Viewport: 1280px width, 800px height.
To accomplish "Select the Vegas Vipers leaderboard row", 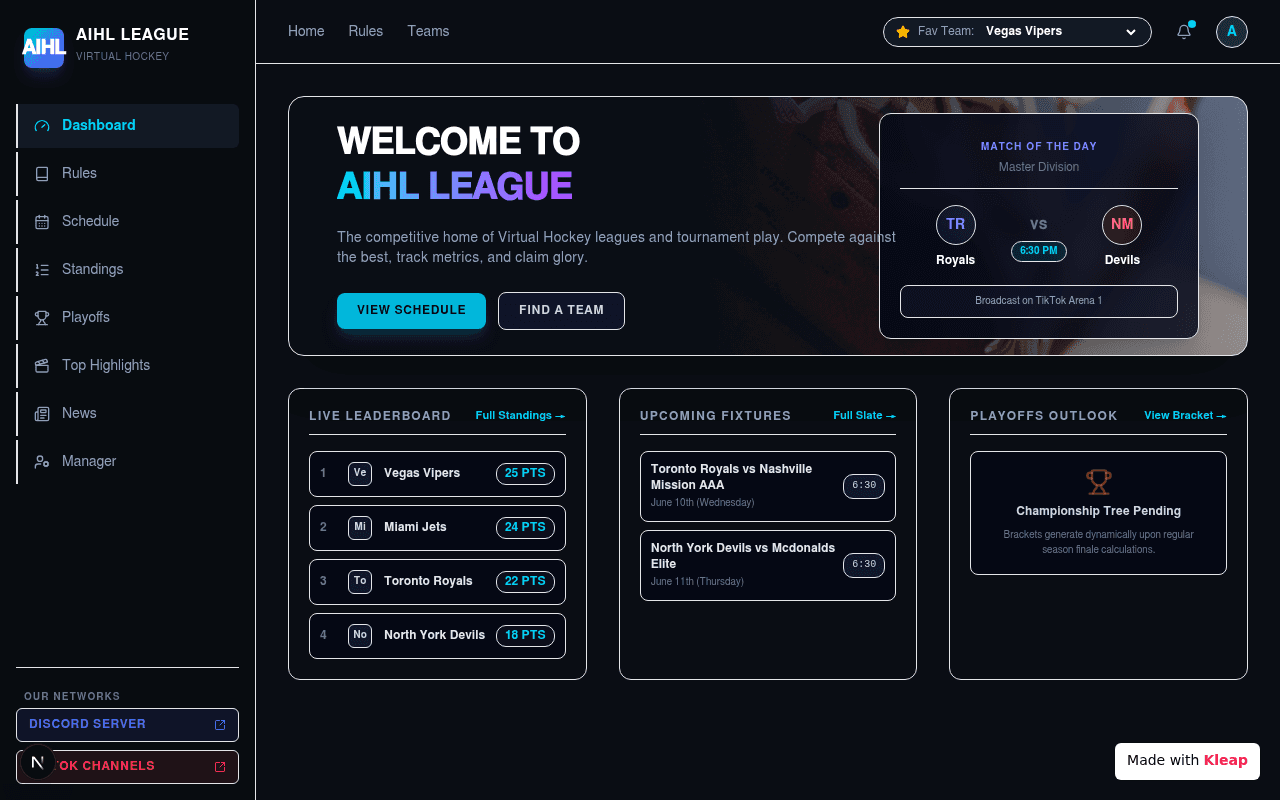I will [437, 474].
